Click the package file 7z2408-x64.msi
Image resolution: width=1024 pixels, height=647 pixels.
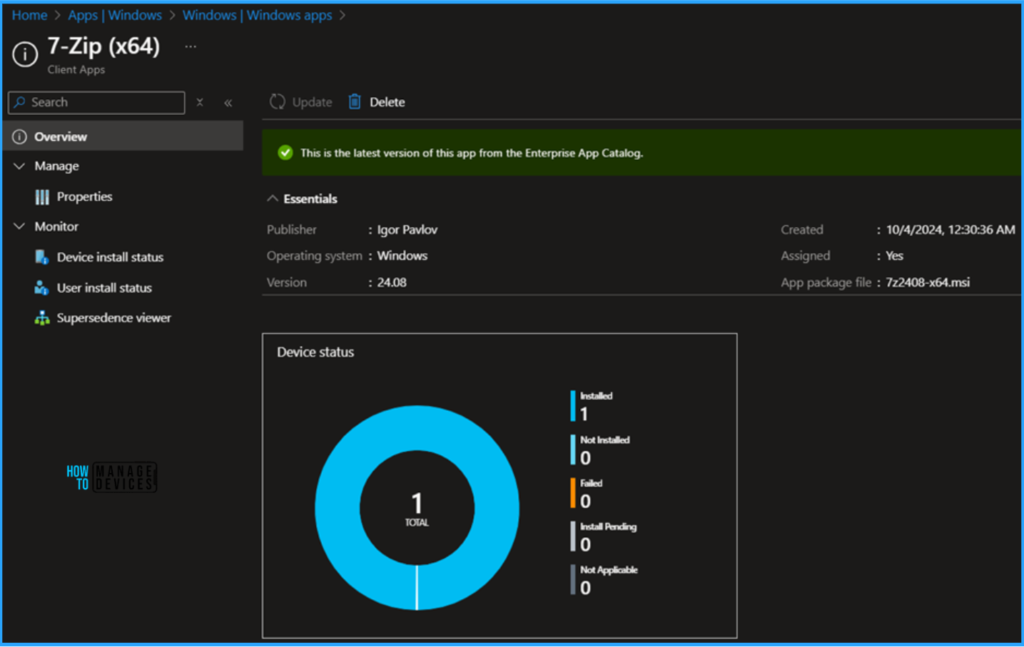tap(927, 283)
